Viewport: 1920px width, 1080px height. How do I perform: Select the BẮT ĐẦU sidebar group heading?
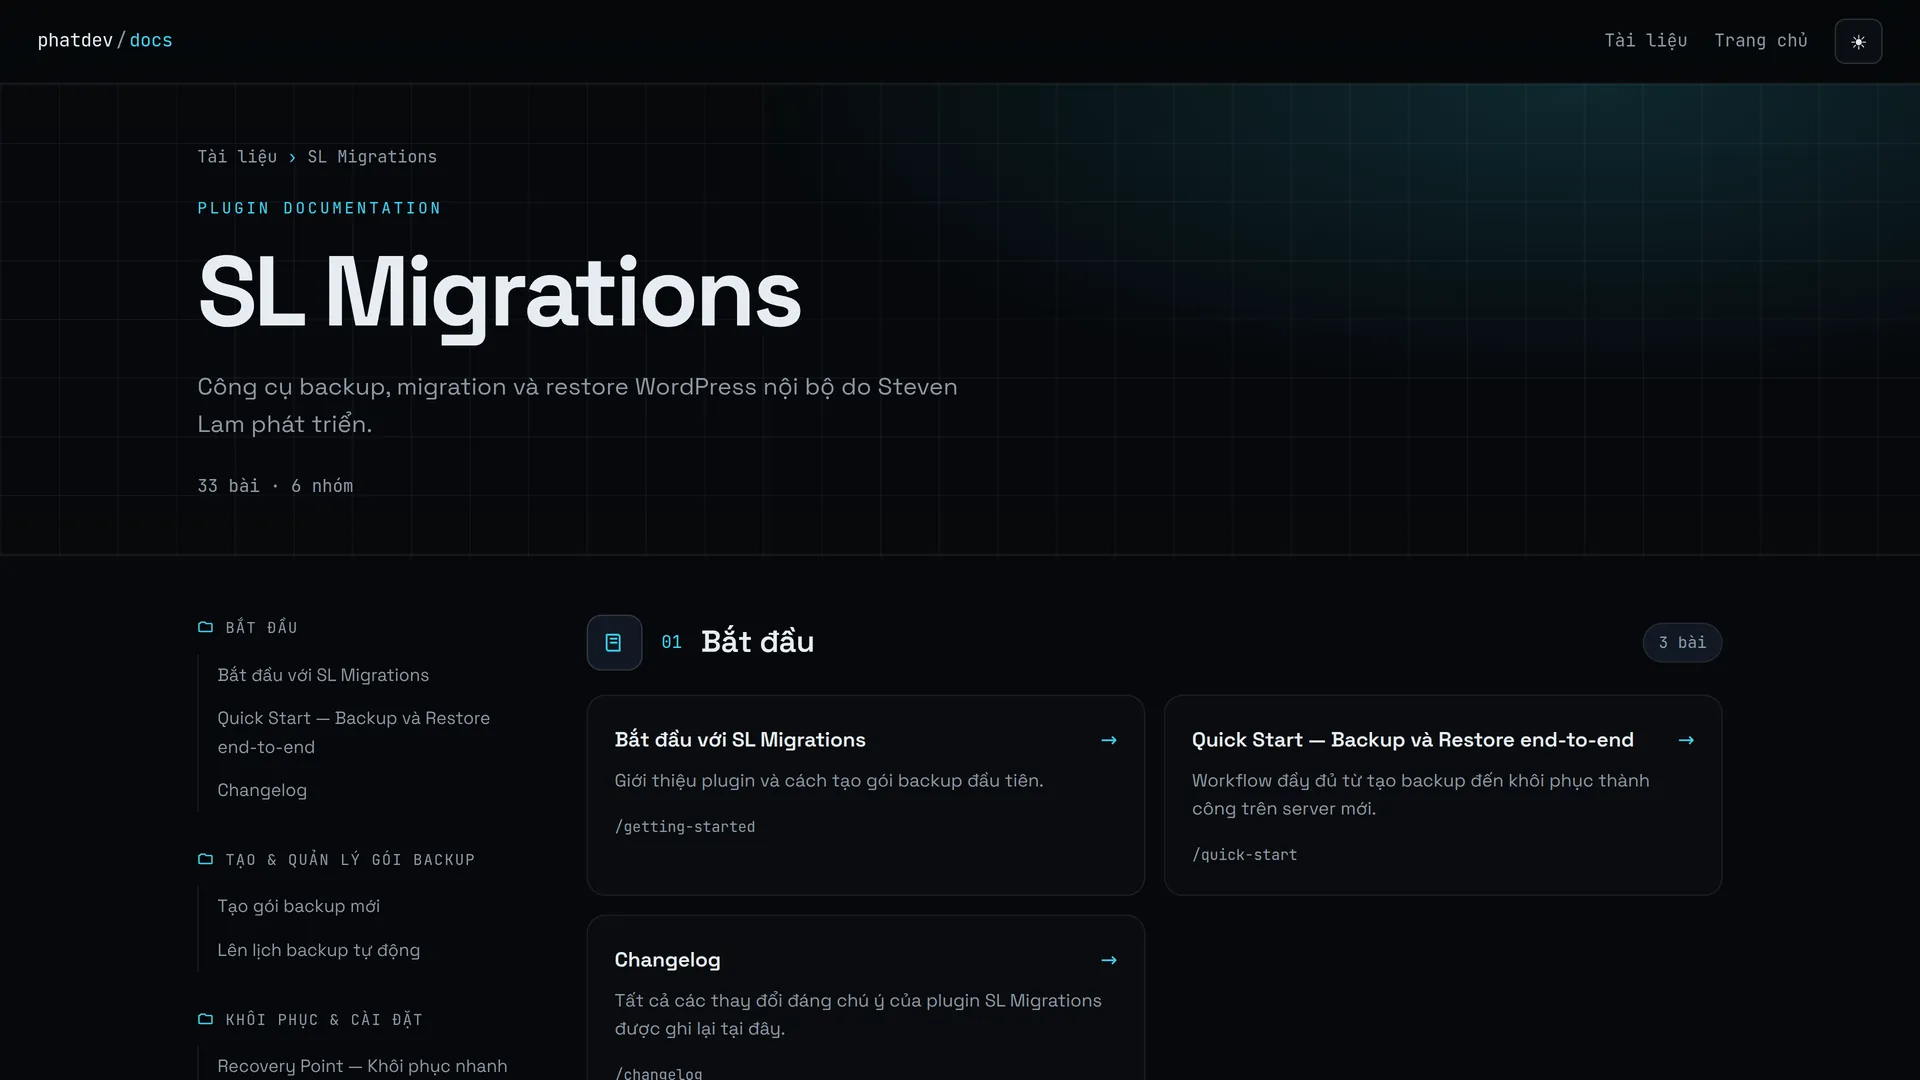261,627
